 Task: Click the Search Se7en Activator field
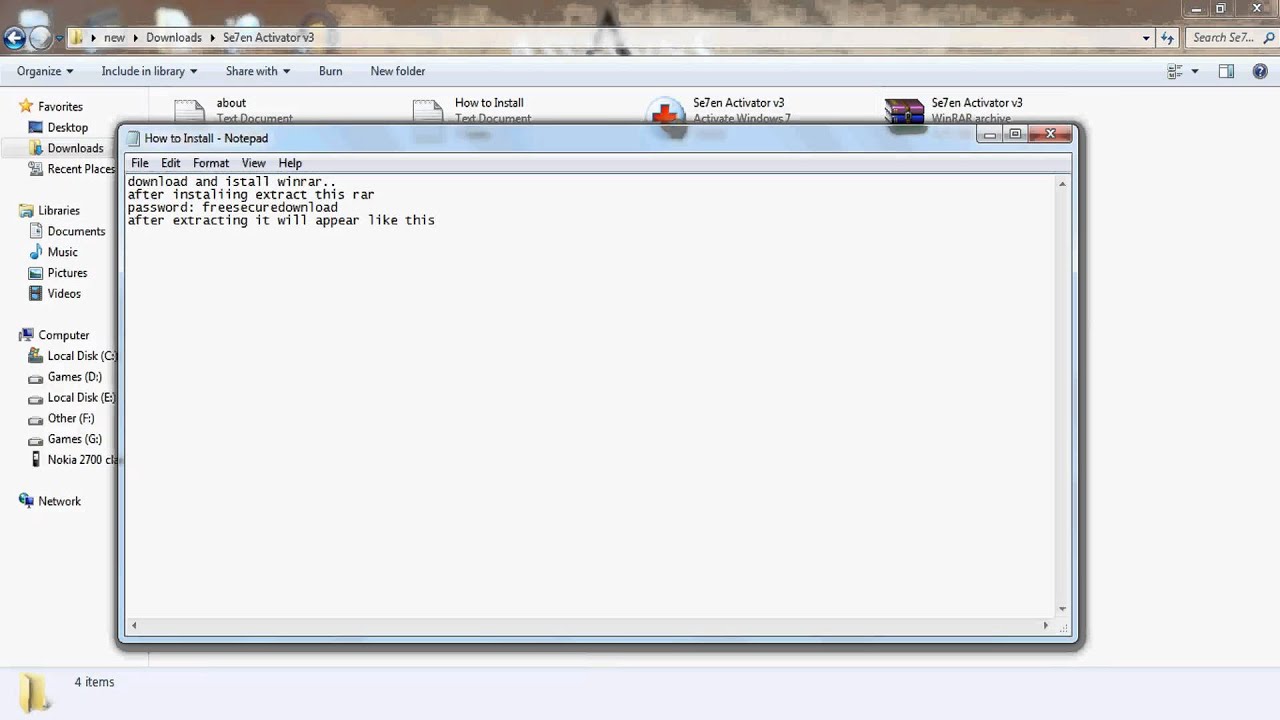point(1230,38)
